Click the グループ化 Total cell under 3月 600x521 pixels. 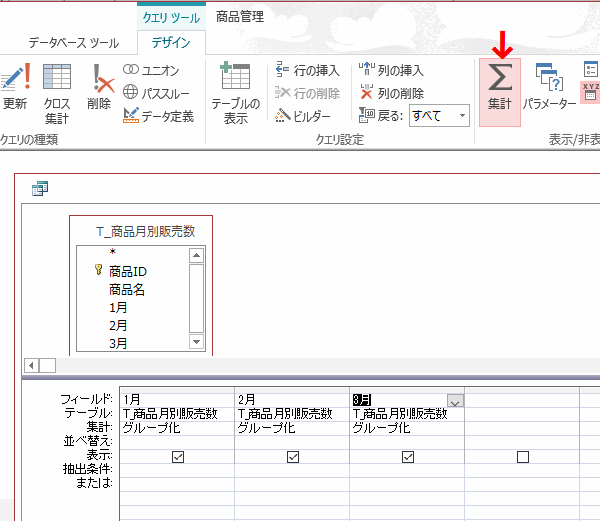[407, 428]
